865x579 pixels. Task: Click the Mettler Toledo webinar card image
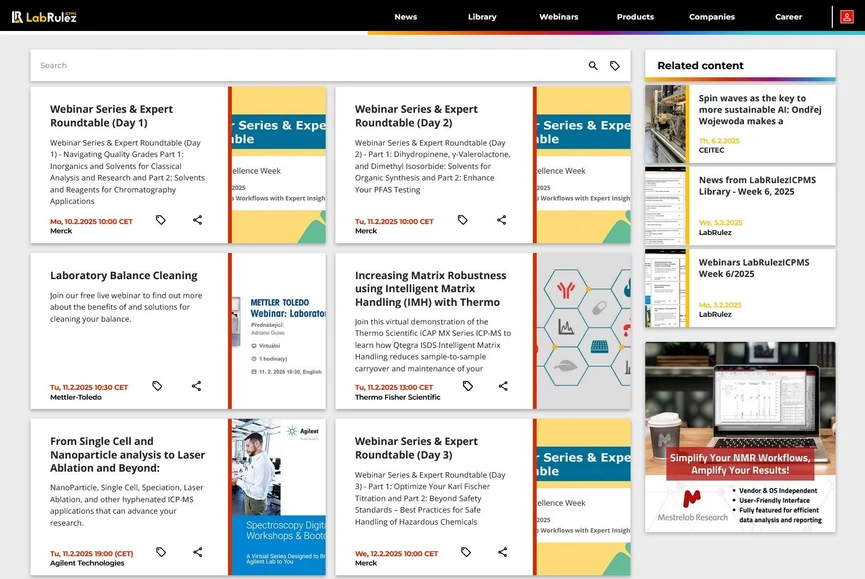[x=279, y=331]
